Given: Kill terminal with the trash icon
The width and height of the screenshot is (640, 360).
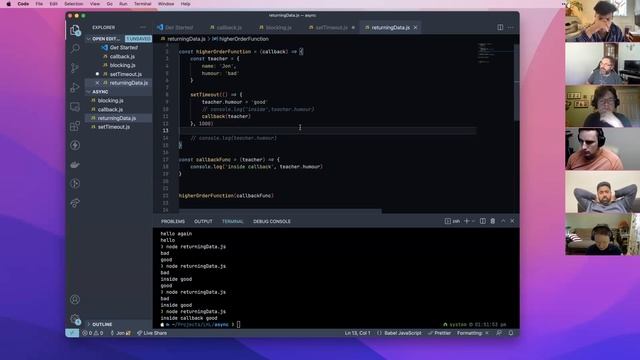Looking at the screenshot, I should click(x=493, y=221).
